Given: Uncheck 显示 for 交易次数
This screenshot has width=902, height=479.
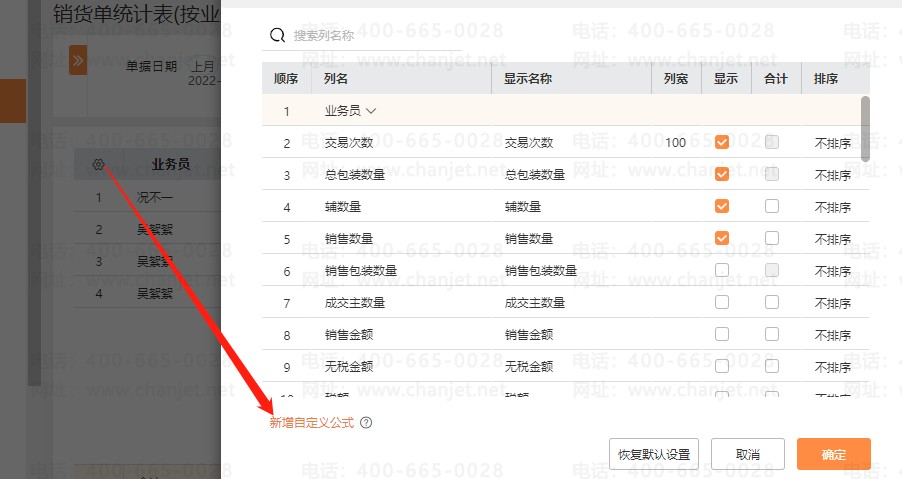Looking at the screenshot, I should click(721, 142).
